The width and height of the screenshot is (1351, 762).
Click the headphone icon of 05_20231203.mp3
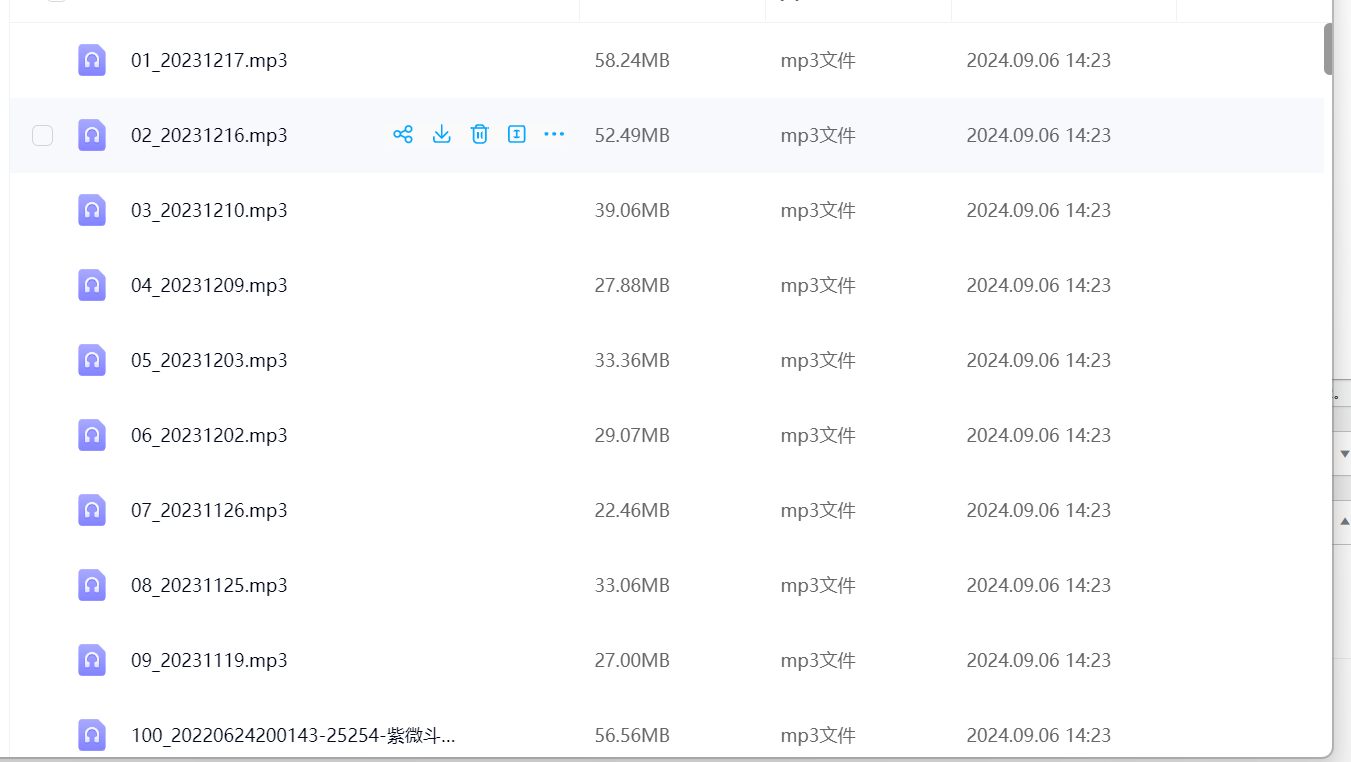tap(92, 360)
